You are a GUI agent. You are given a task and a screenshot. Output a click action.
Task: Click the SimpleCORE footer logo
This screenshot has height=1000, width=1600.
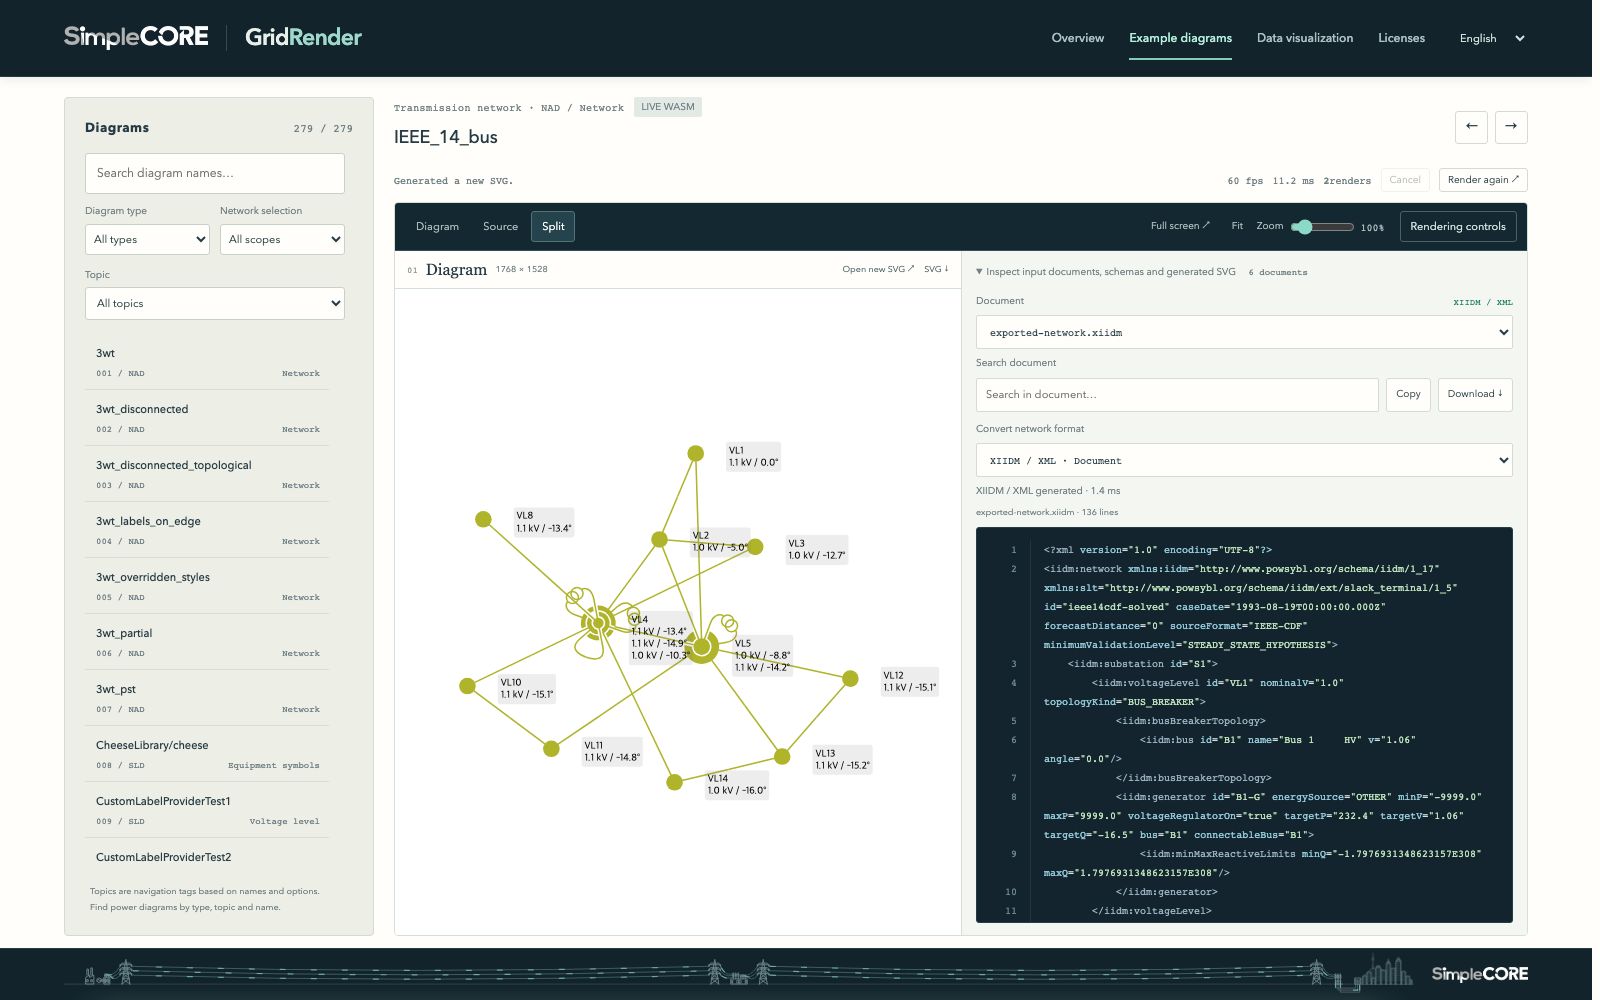pyautogui.click(x=1480, y=974)
